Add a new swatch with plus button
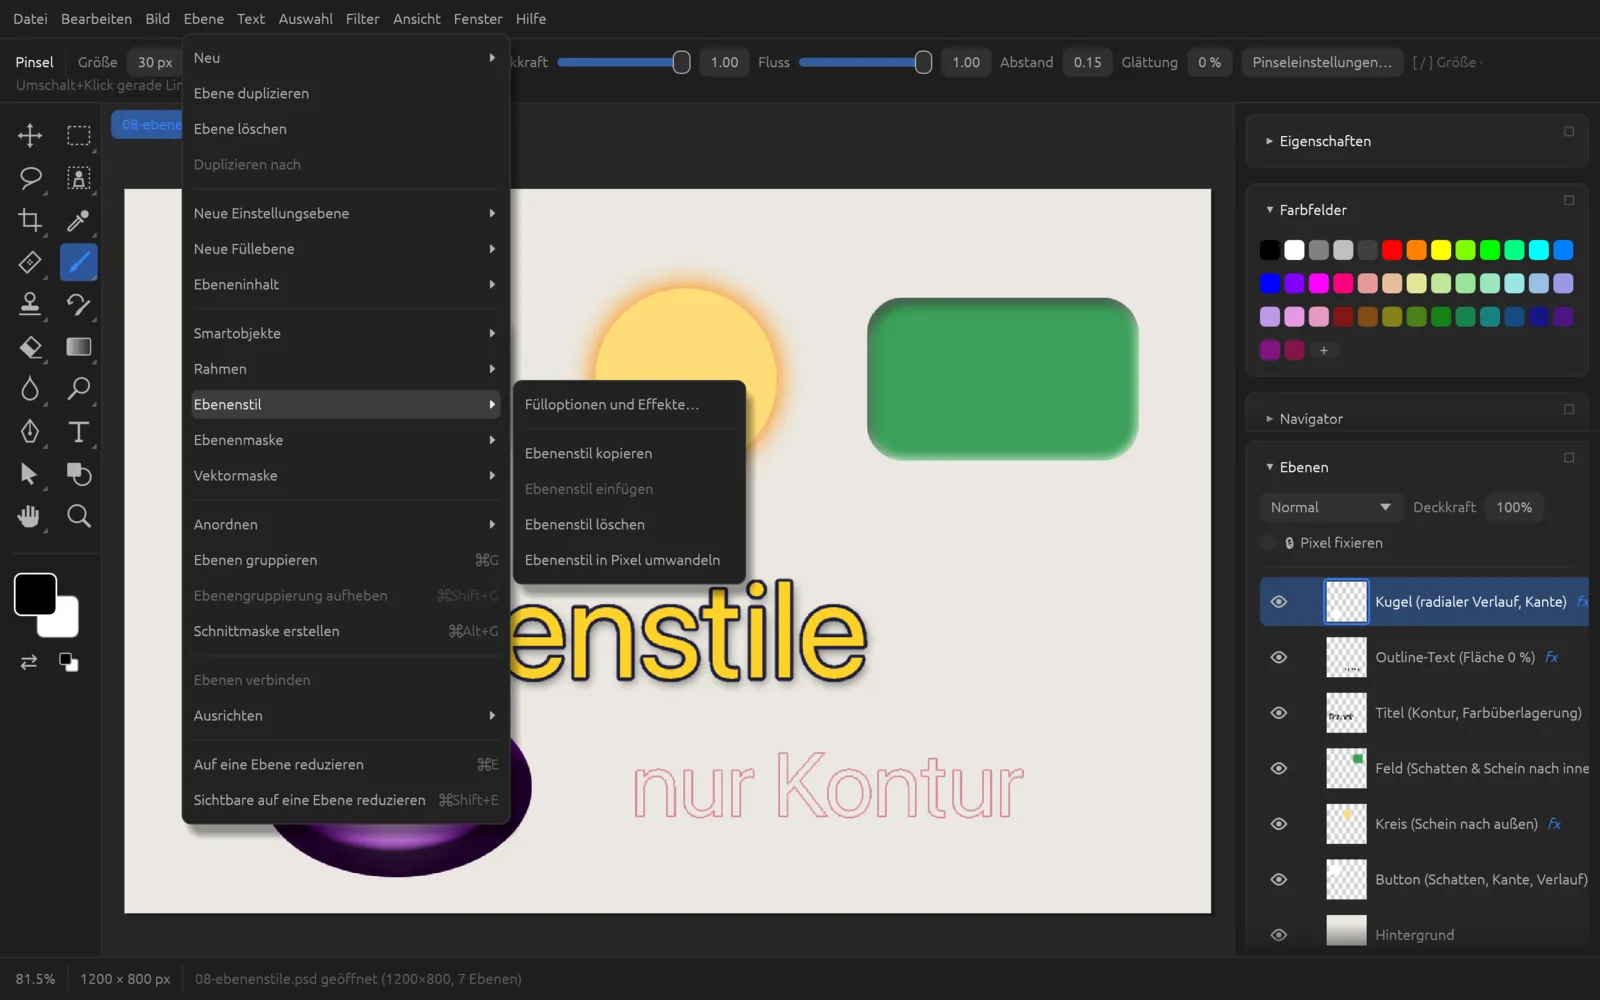The height and width of the screenshot is (1000, 1600). click(x=1324, y=350)
